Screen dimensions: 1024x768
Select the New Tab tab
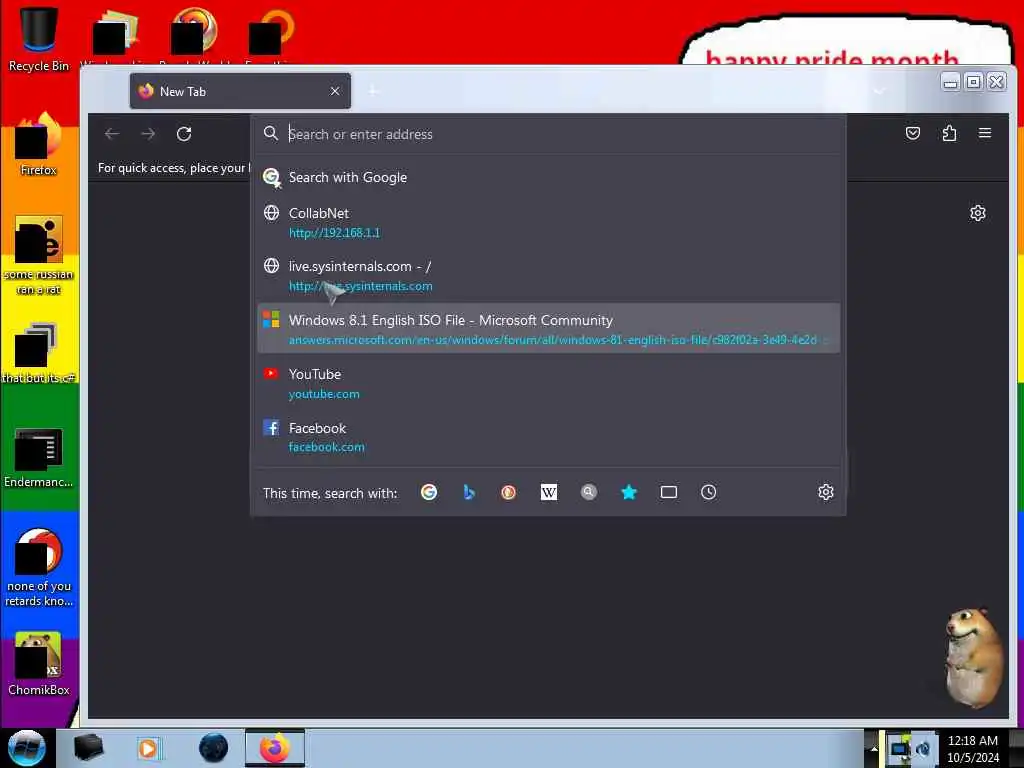click(240, 91)
